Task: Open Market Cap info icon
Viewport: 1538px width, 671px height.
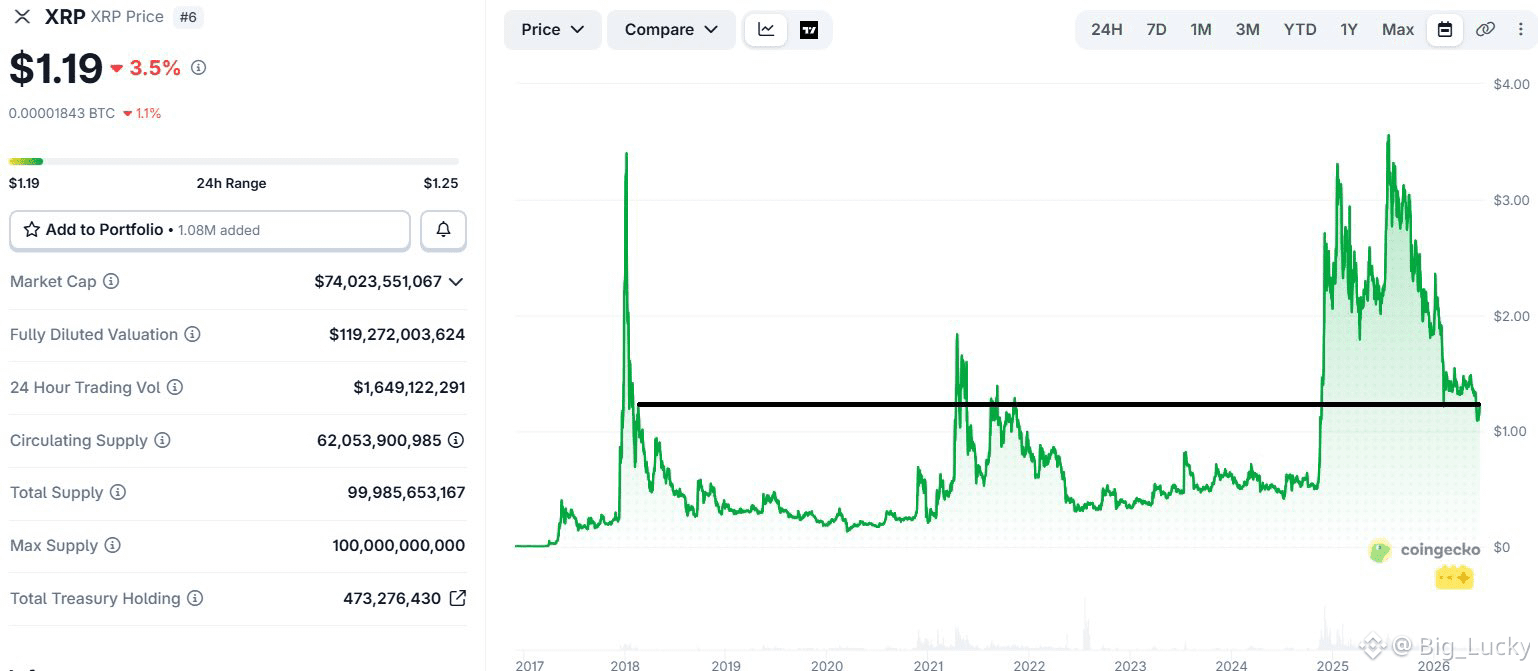Action: (x=111, y=282)
